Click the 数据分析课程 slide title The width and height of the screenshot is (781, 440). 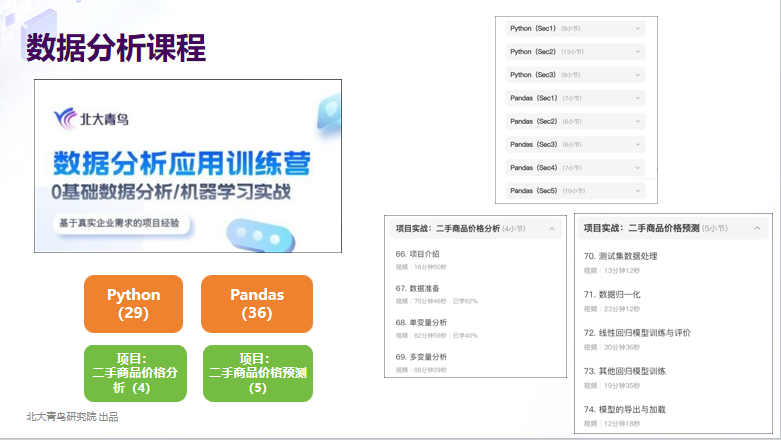point(116,48)
